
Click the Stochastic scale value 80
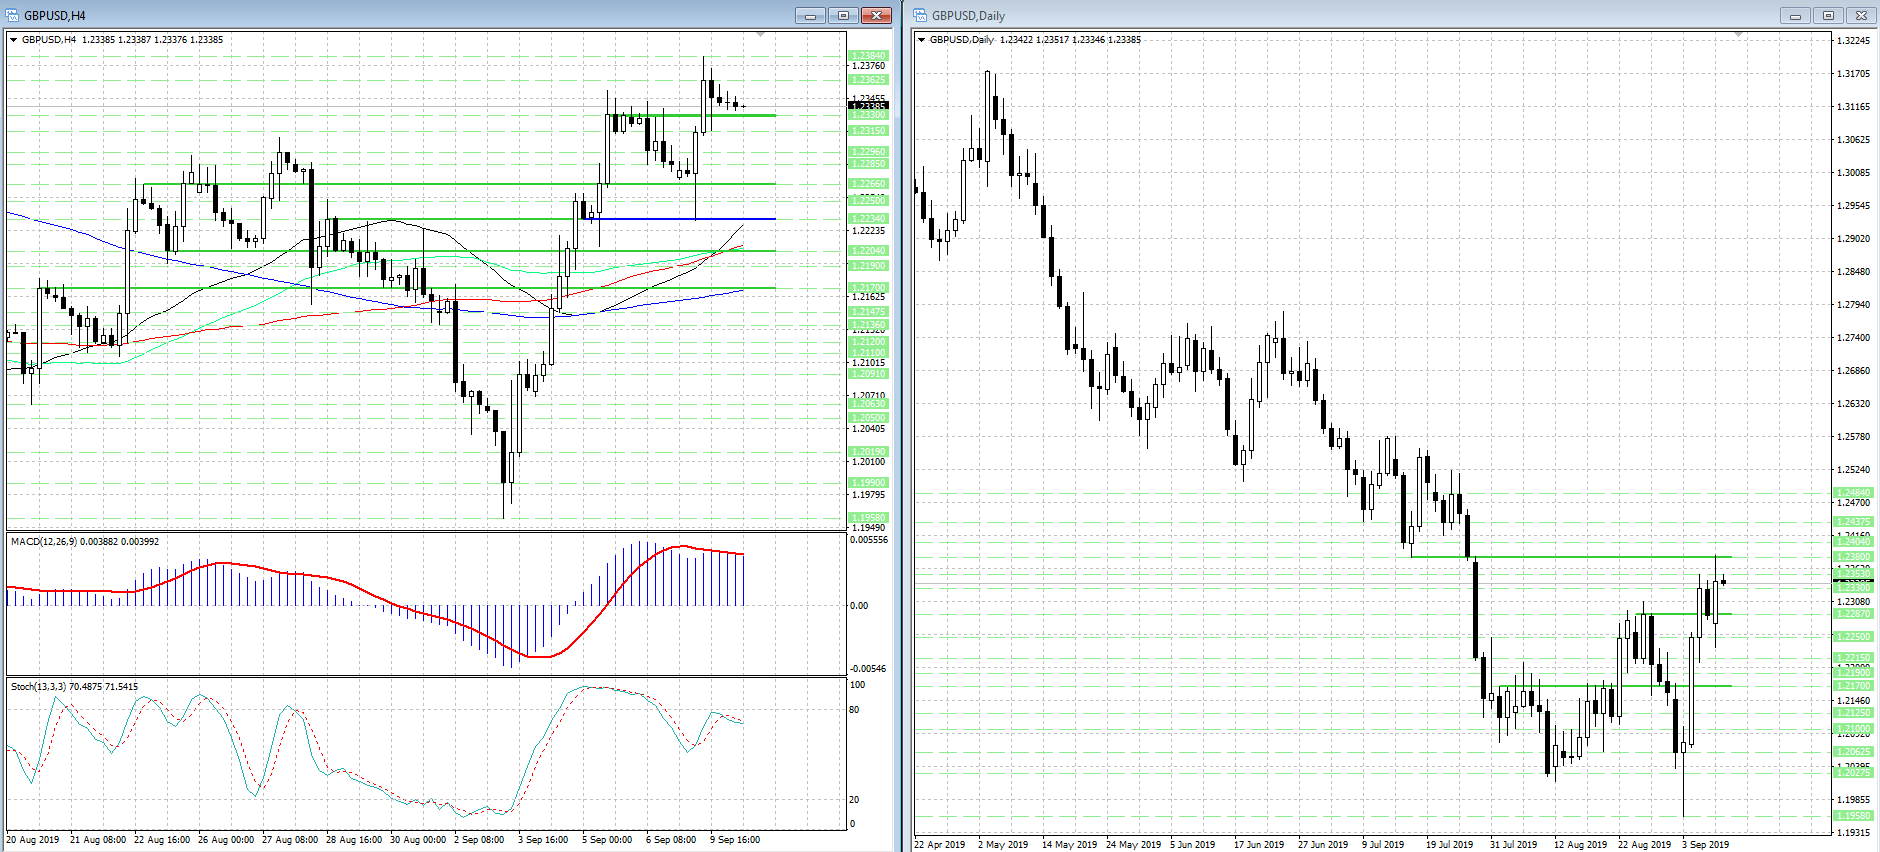tap(854, 710)
